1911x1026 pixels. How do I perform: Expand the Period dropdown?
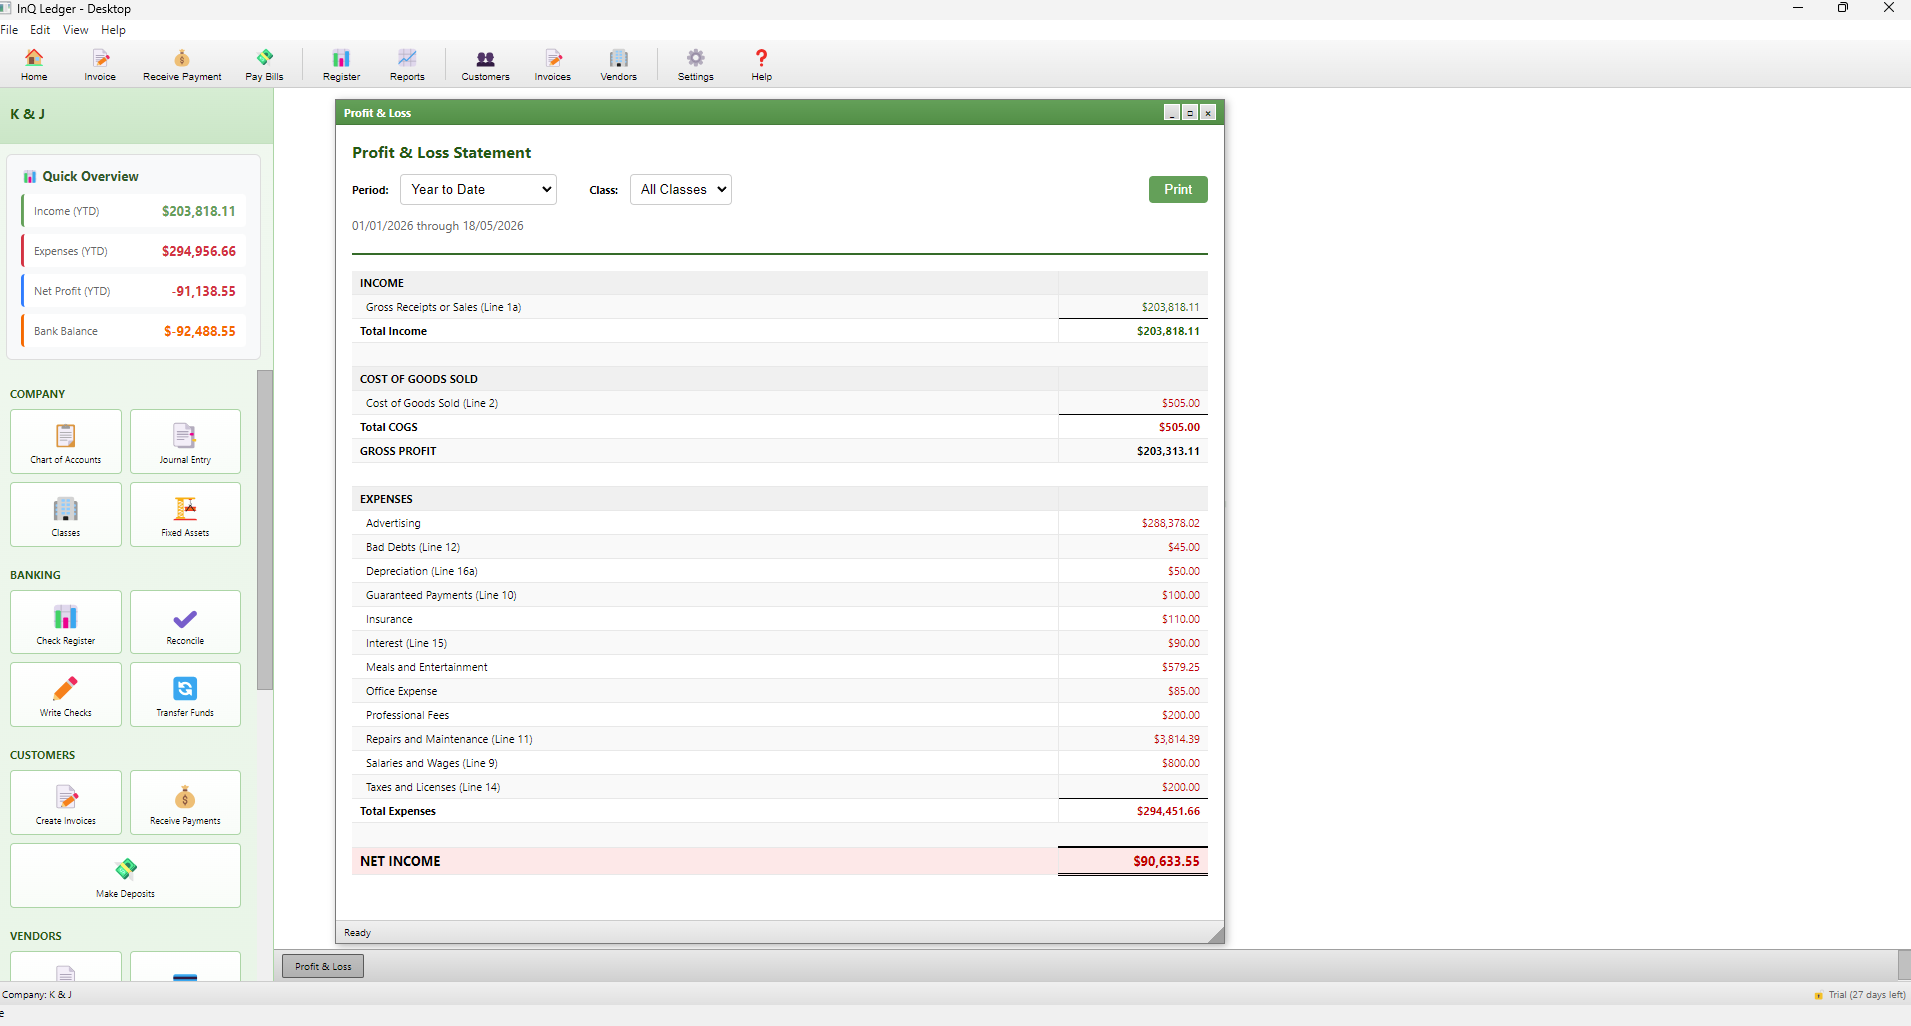point(478,189)
